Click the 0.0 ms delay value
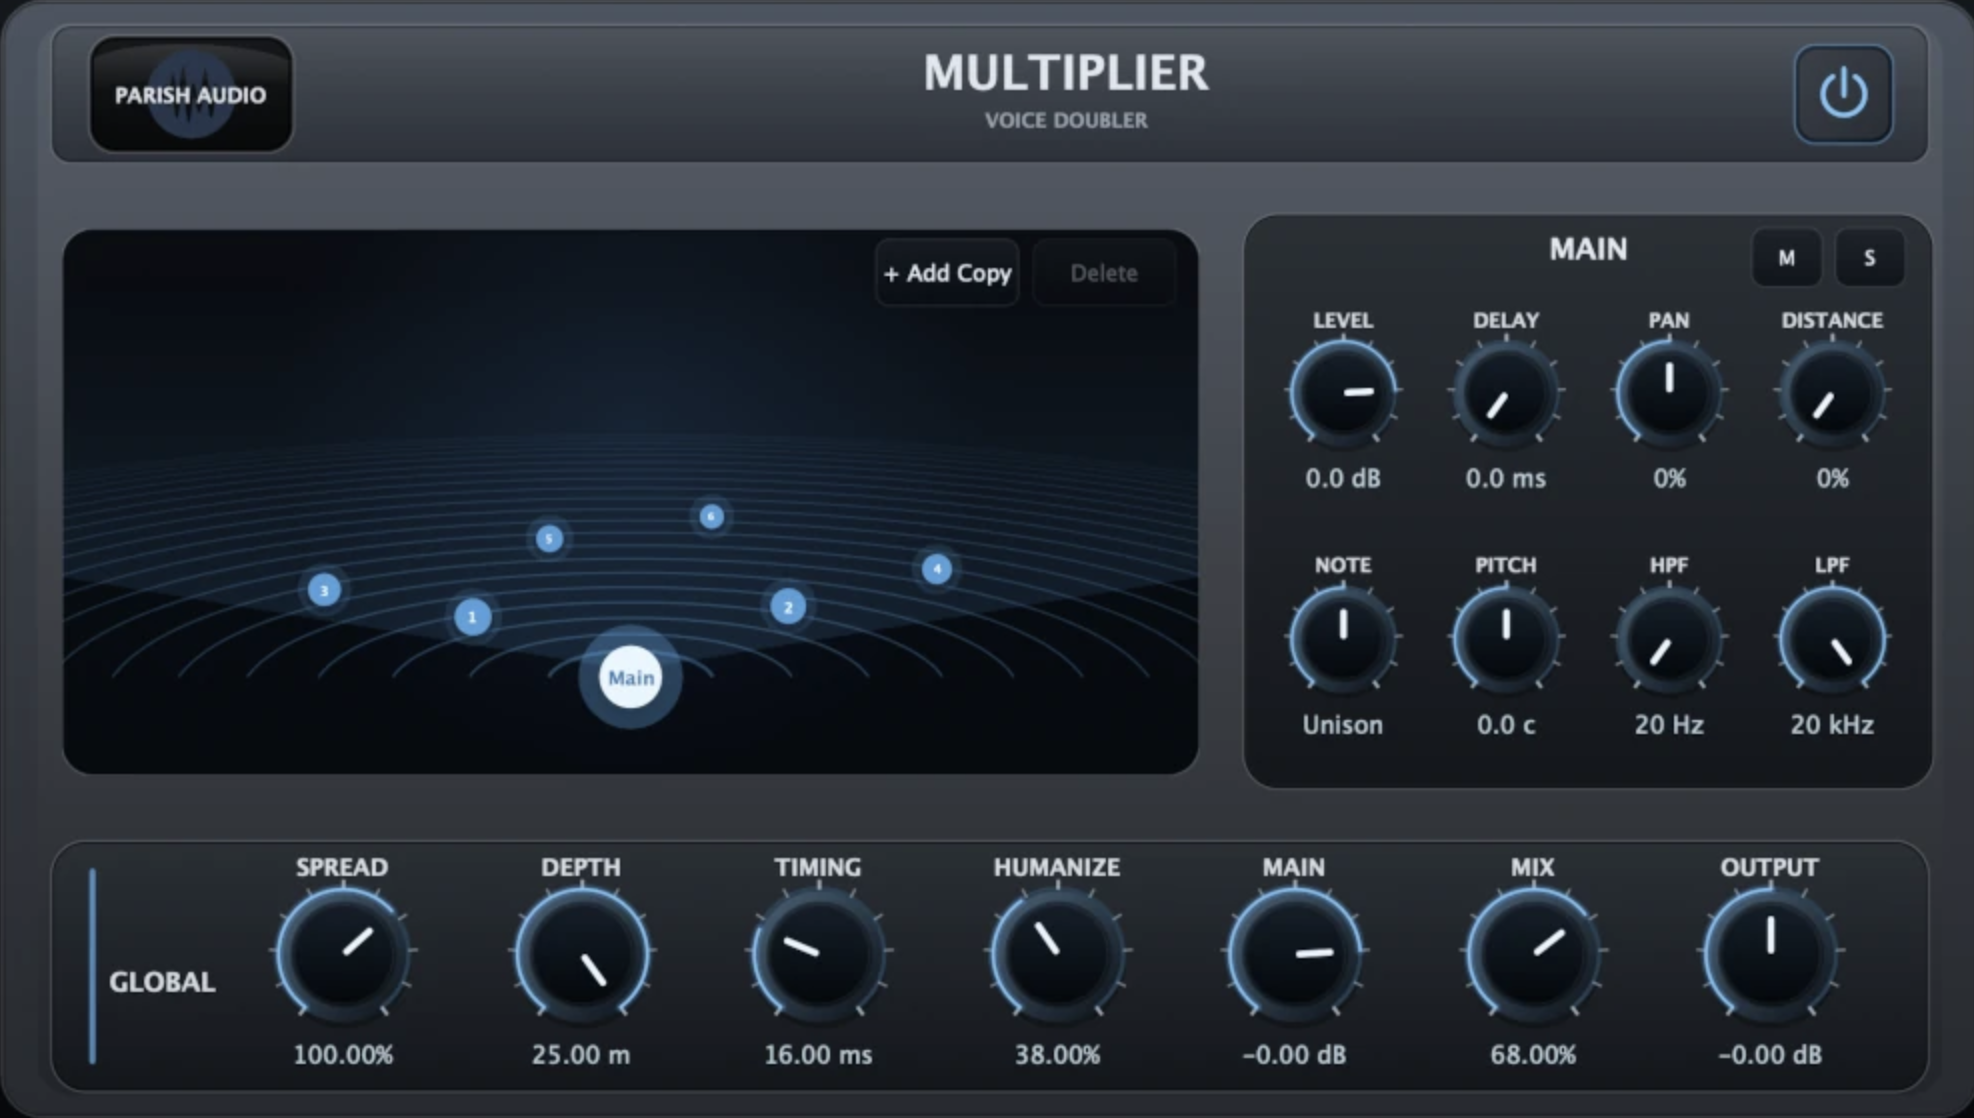 (x=1506, y=478)
